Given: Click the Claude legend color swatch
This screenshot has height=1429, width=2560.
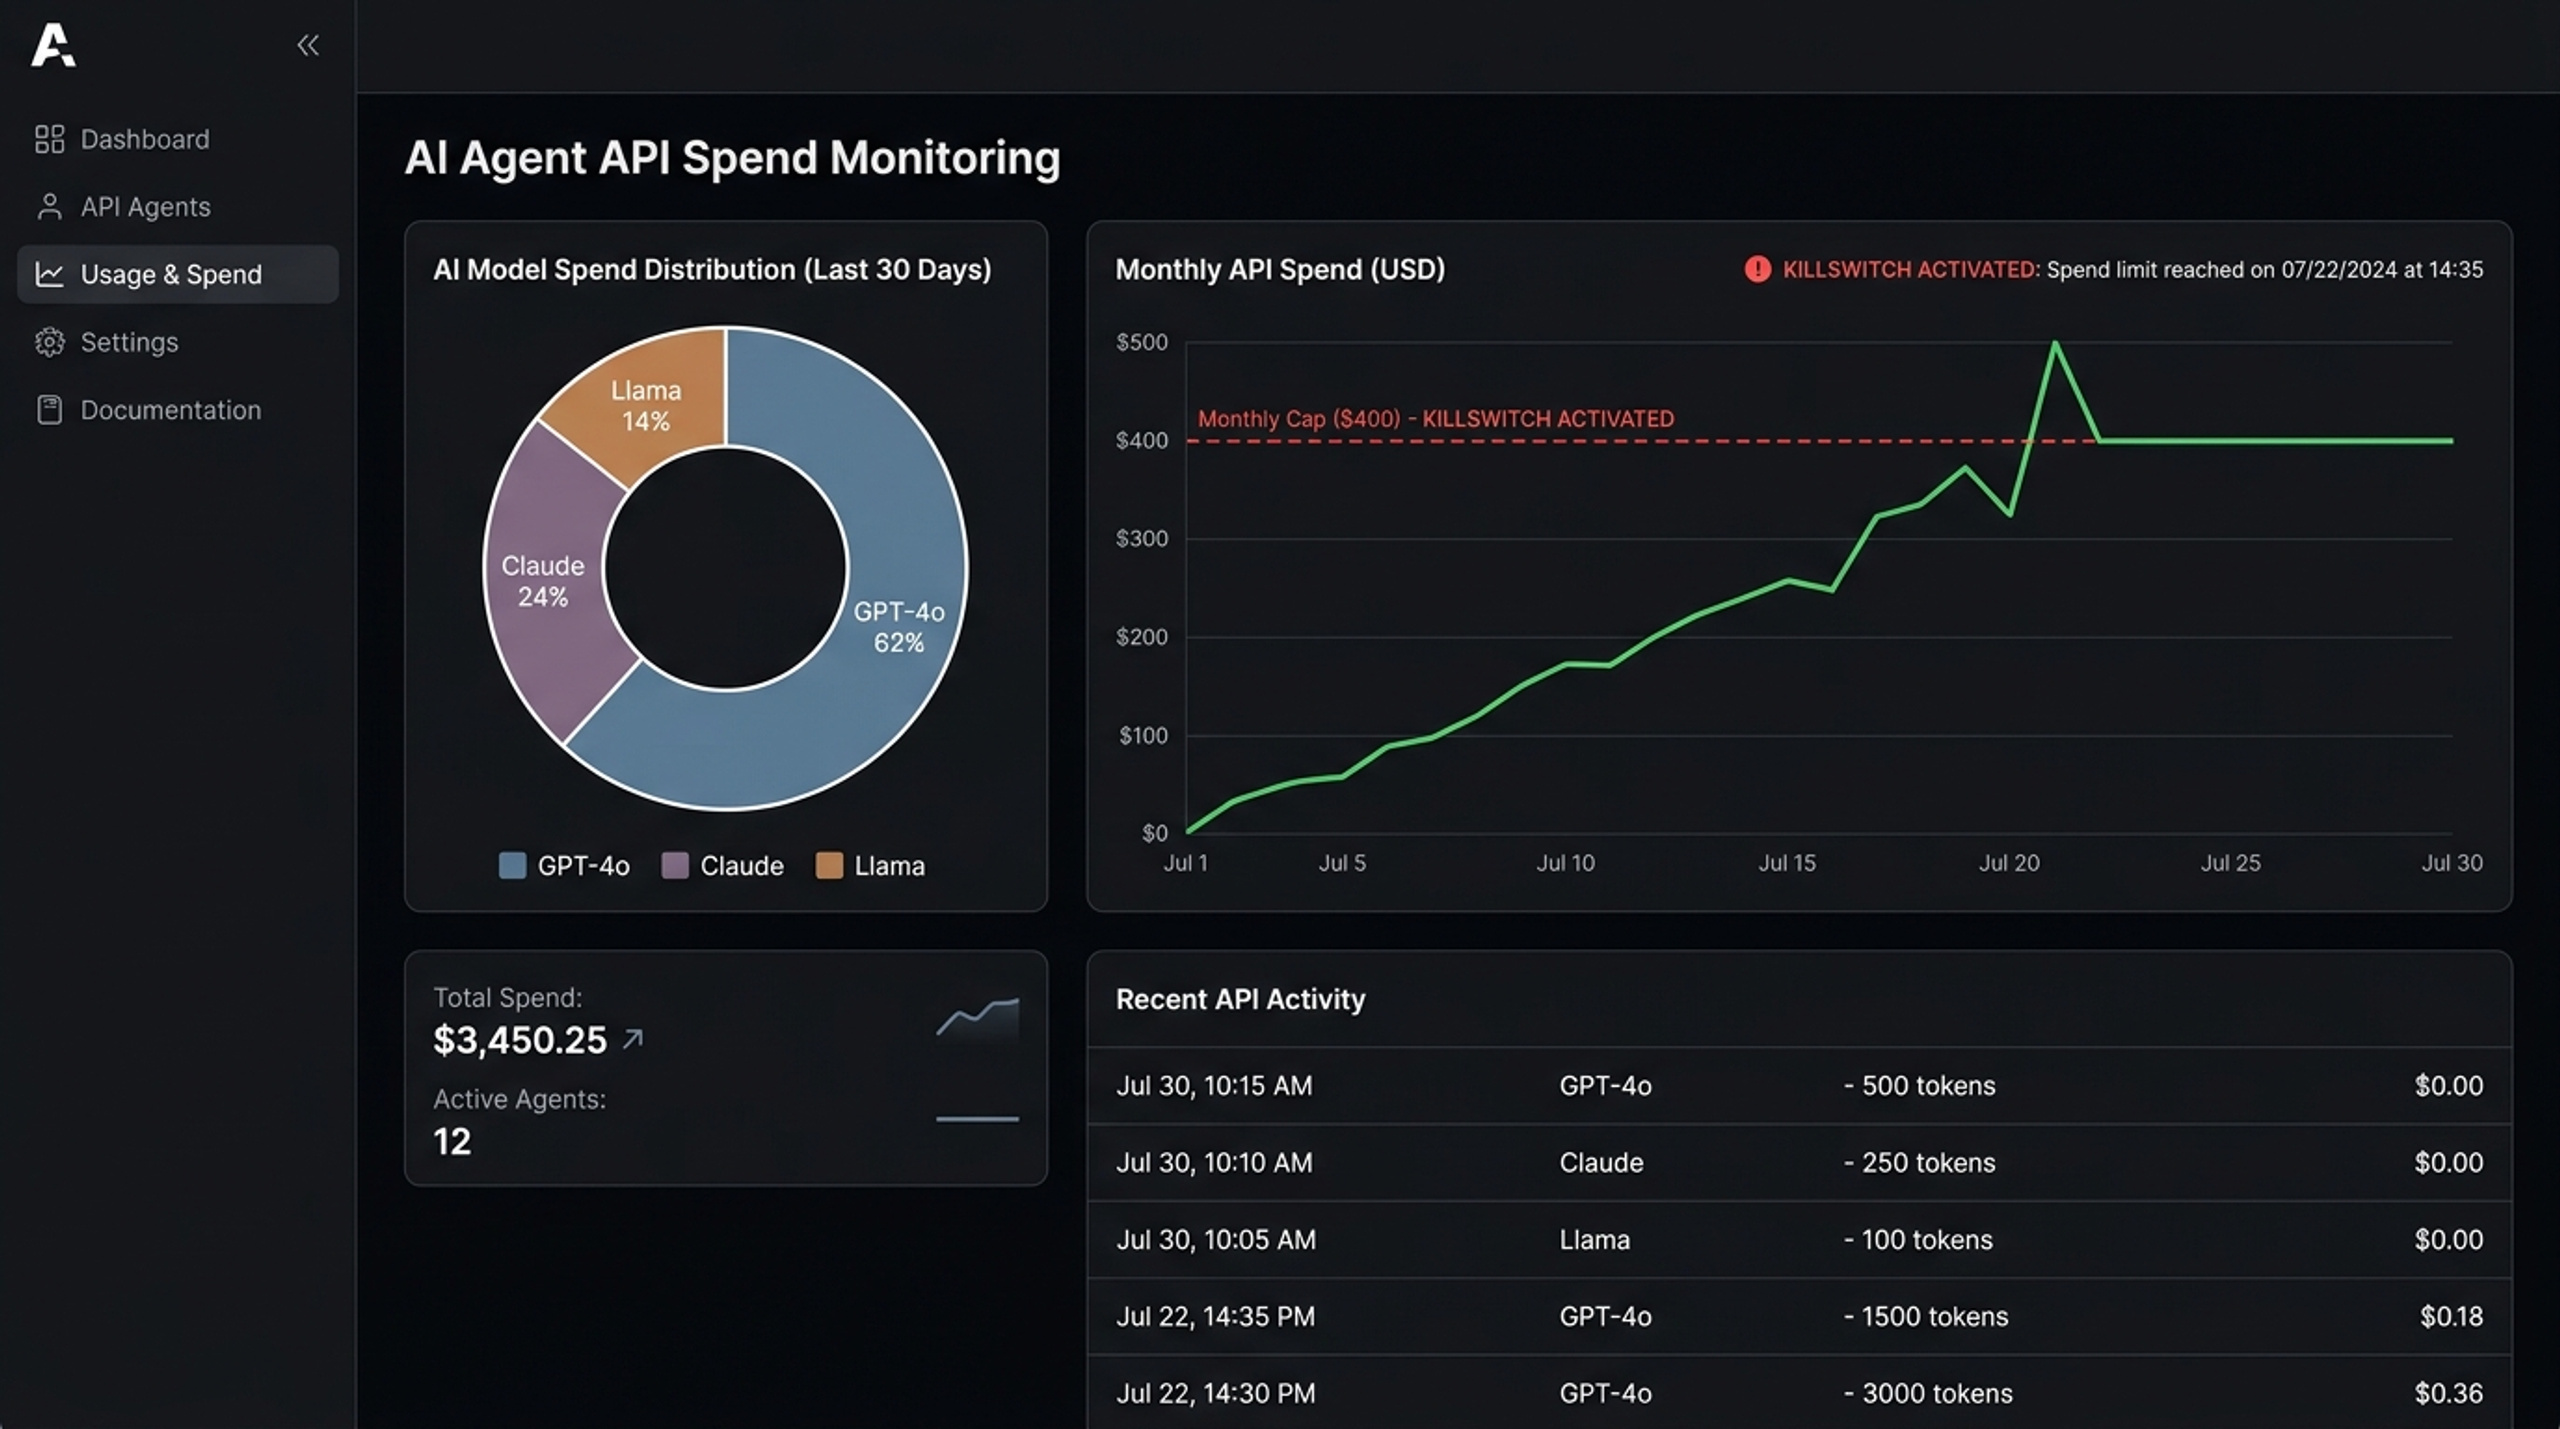Looking at the screenshot, I should click(x=675, y=866).
